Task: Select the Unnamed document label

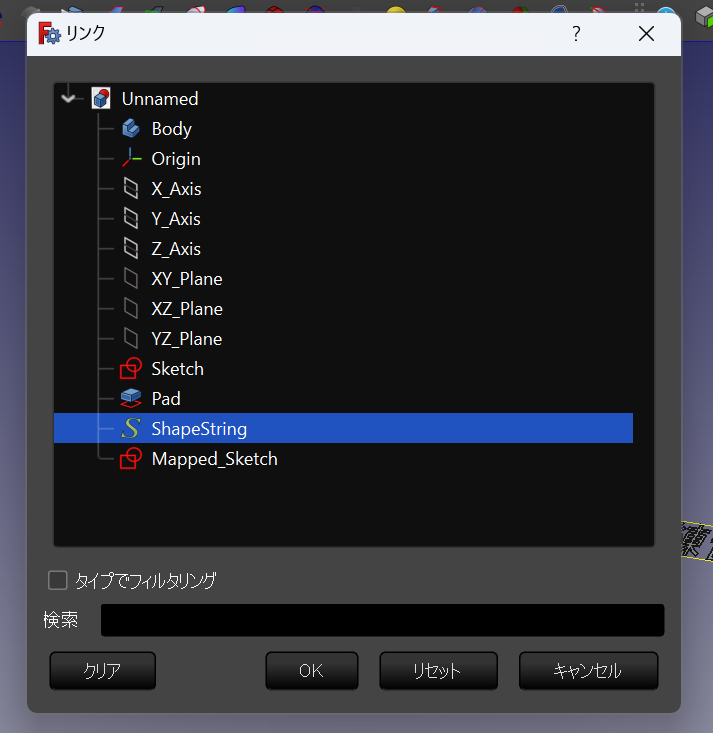Action: coord(160,99)
